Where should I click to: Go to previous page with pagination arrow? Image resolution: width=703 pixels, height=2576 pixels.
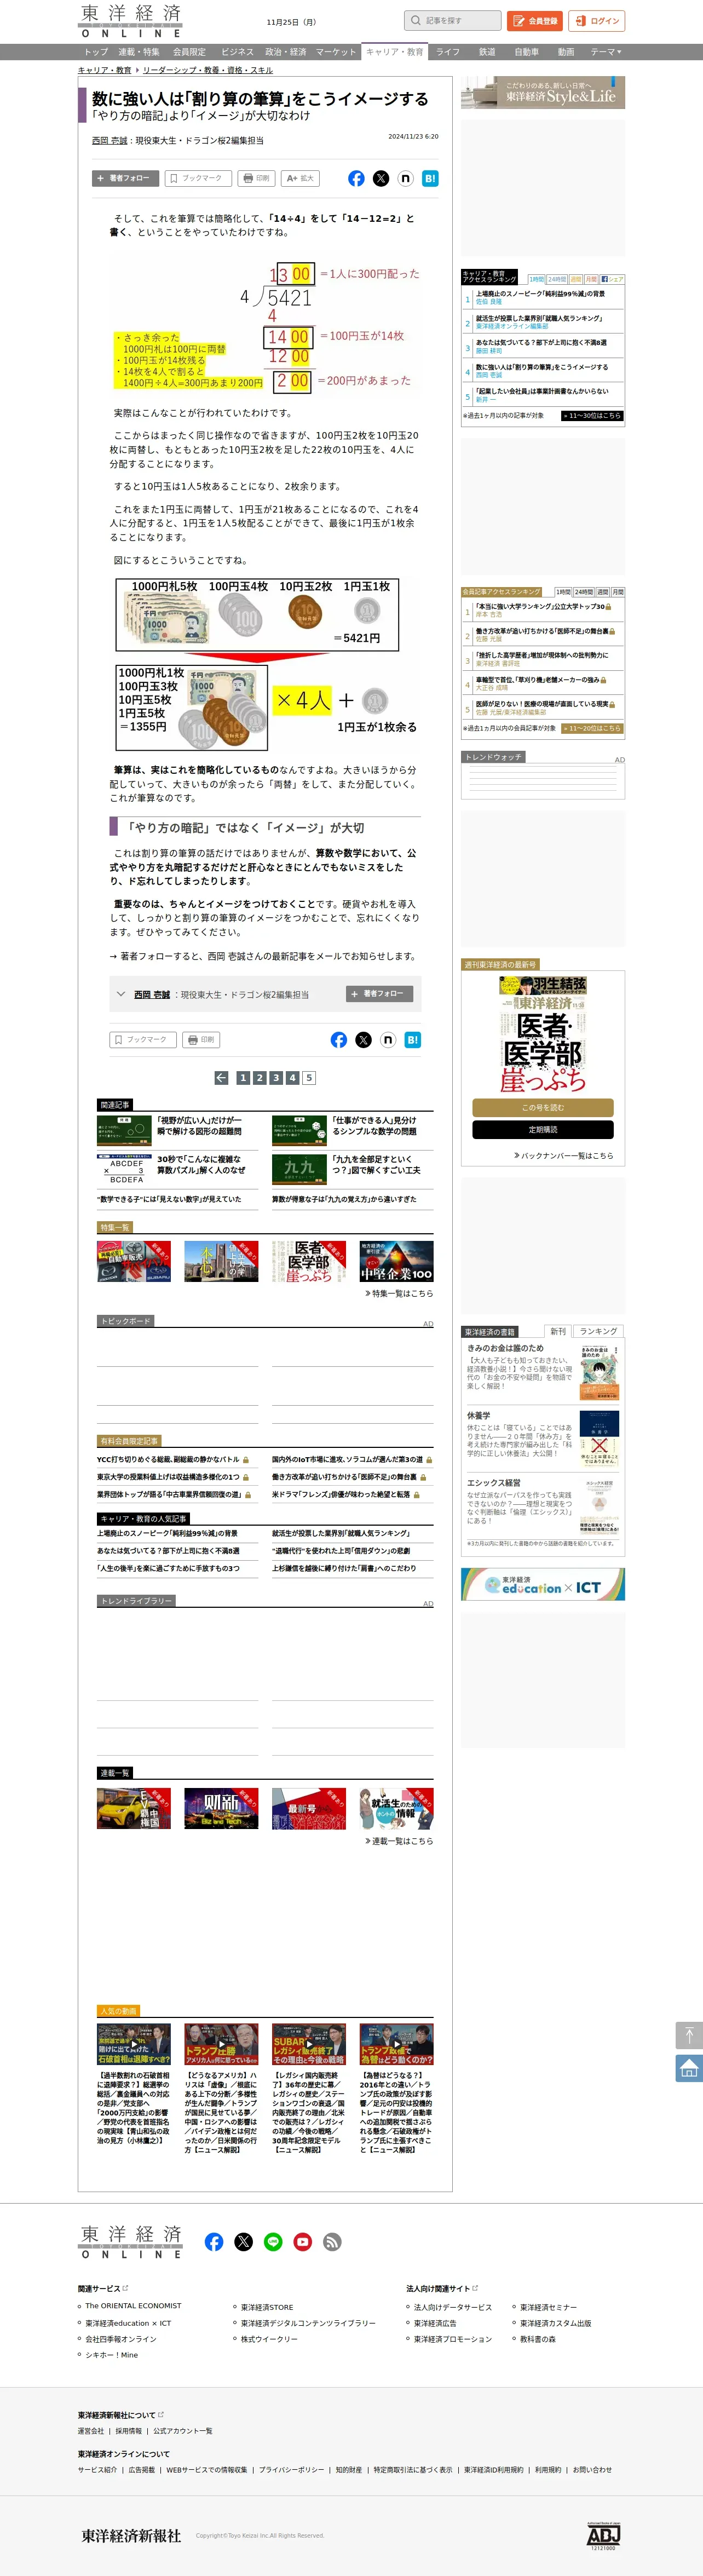[x=221, y=1077]
